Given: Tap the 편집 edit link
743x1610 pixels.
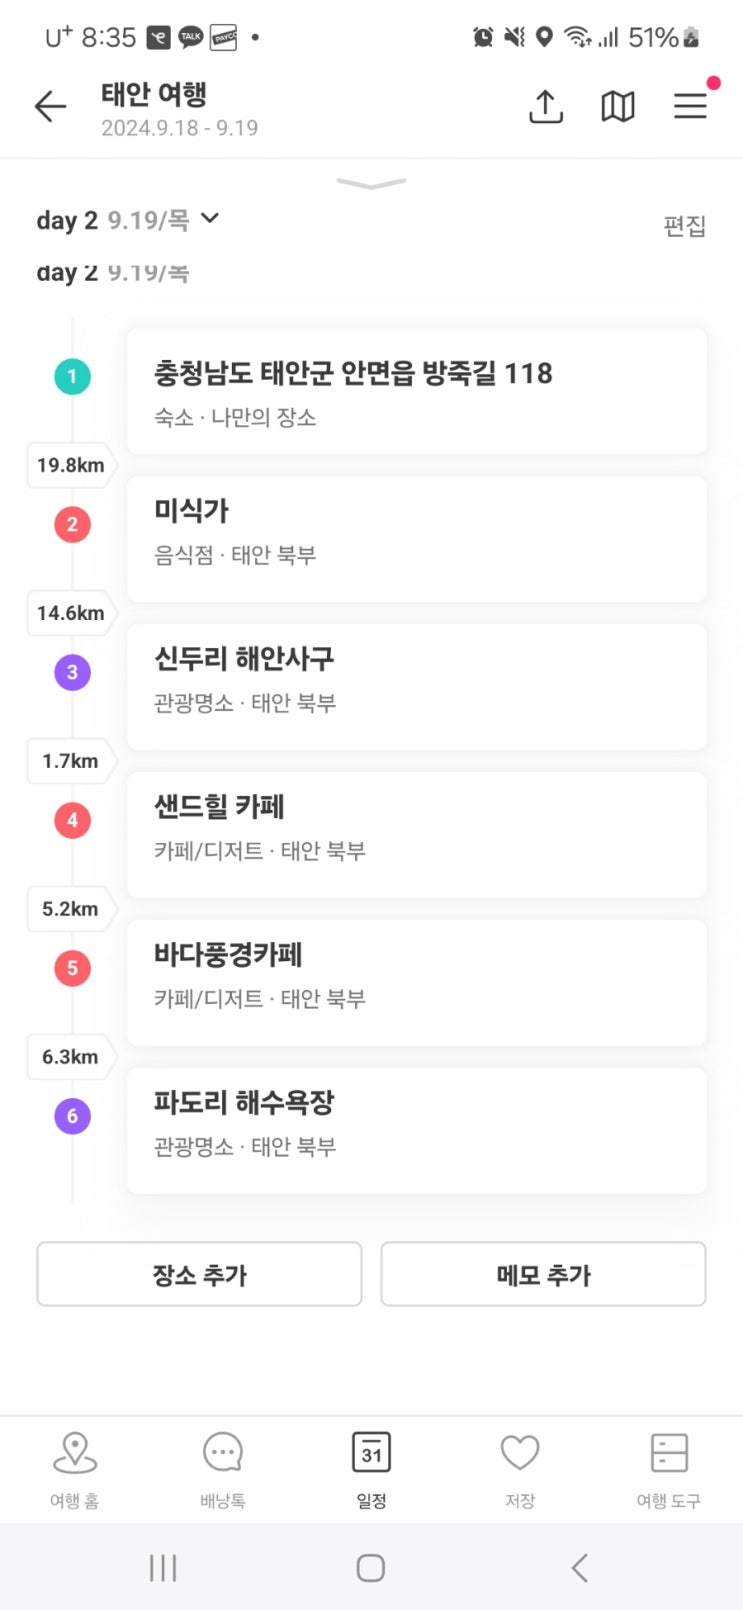Looking at the screenshot, I should point(684,226).
